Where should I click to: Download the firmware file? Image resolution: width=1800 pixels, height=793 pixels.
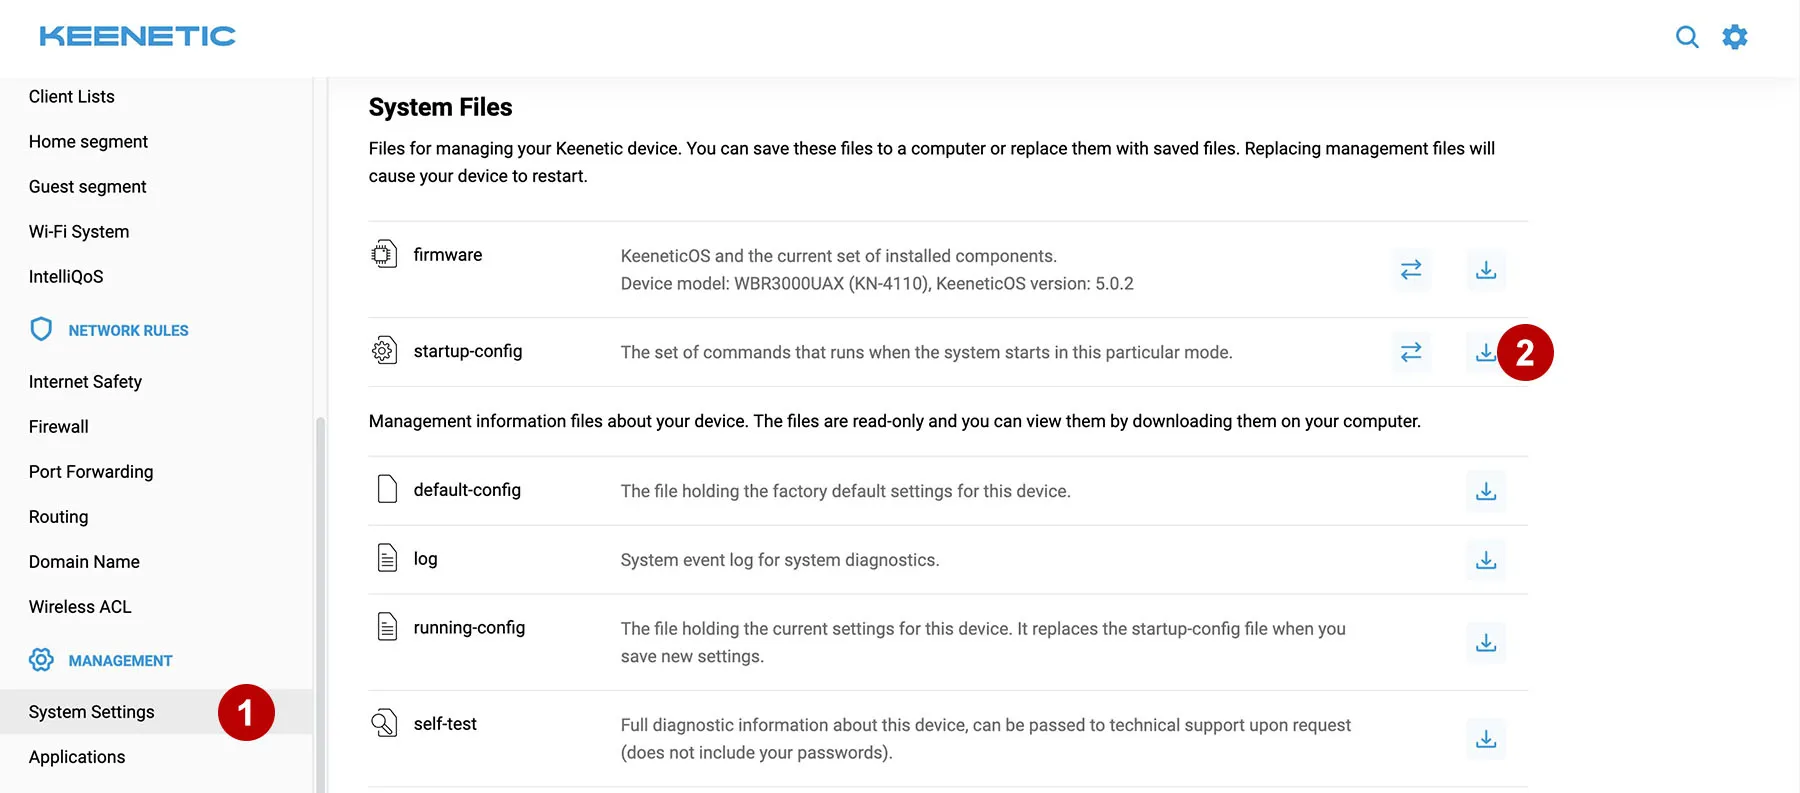tap(1486, 270)
